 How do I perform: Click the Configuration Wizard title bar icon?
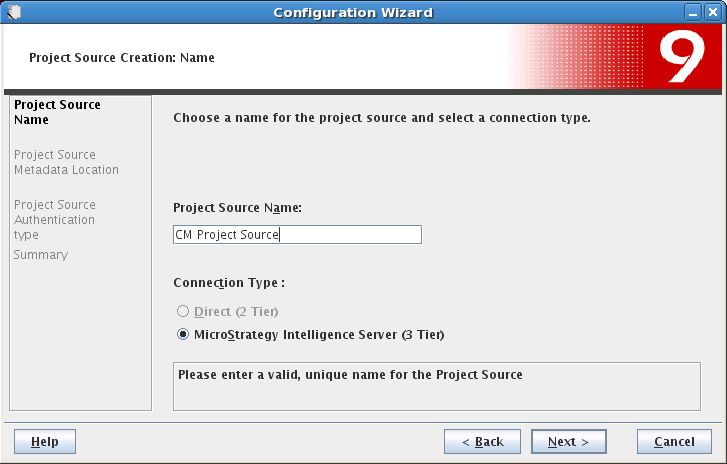click(13, 12)
